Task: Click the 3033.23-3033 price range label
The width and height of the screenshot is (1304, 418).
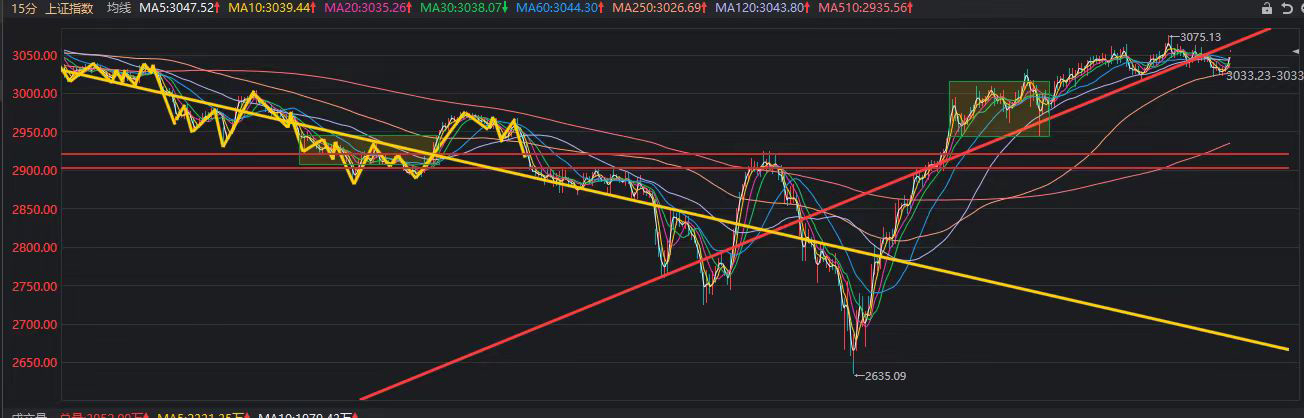Action: [1265, 75]
